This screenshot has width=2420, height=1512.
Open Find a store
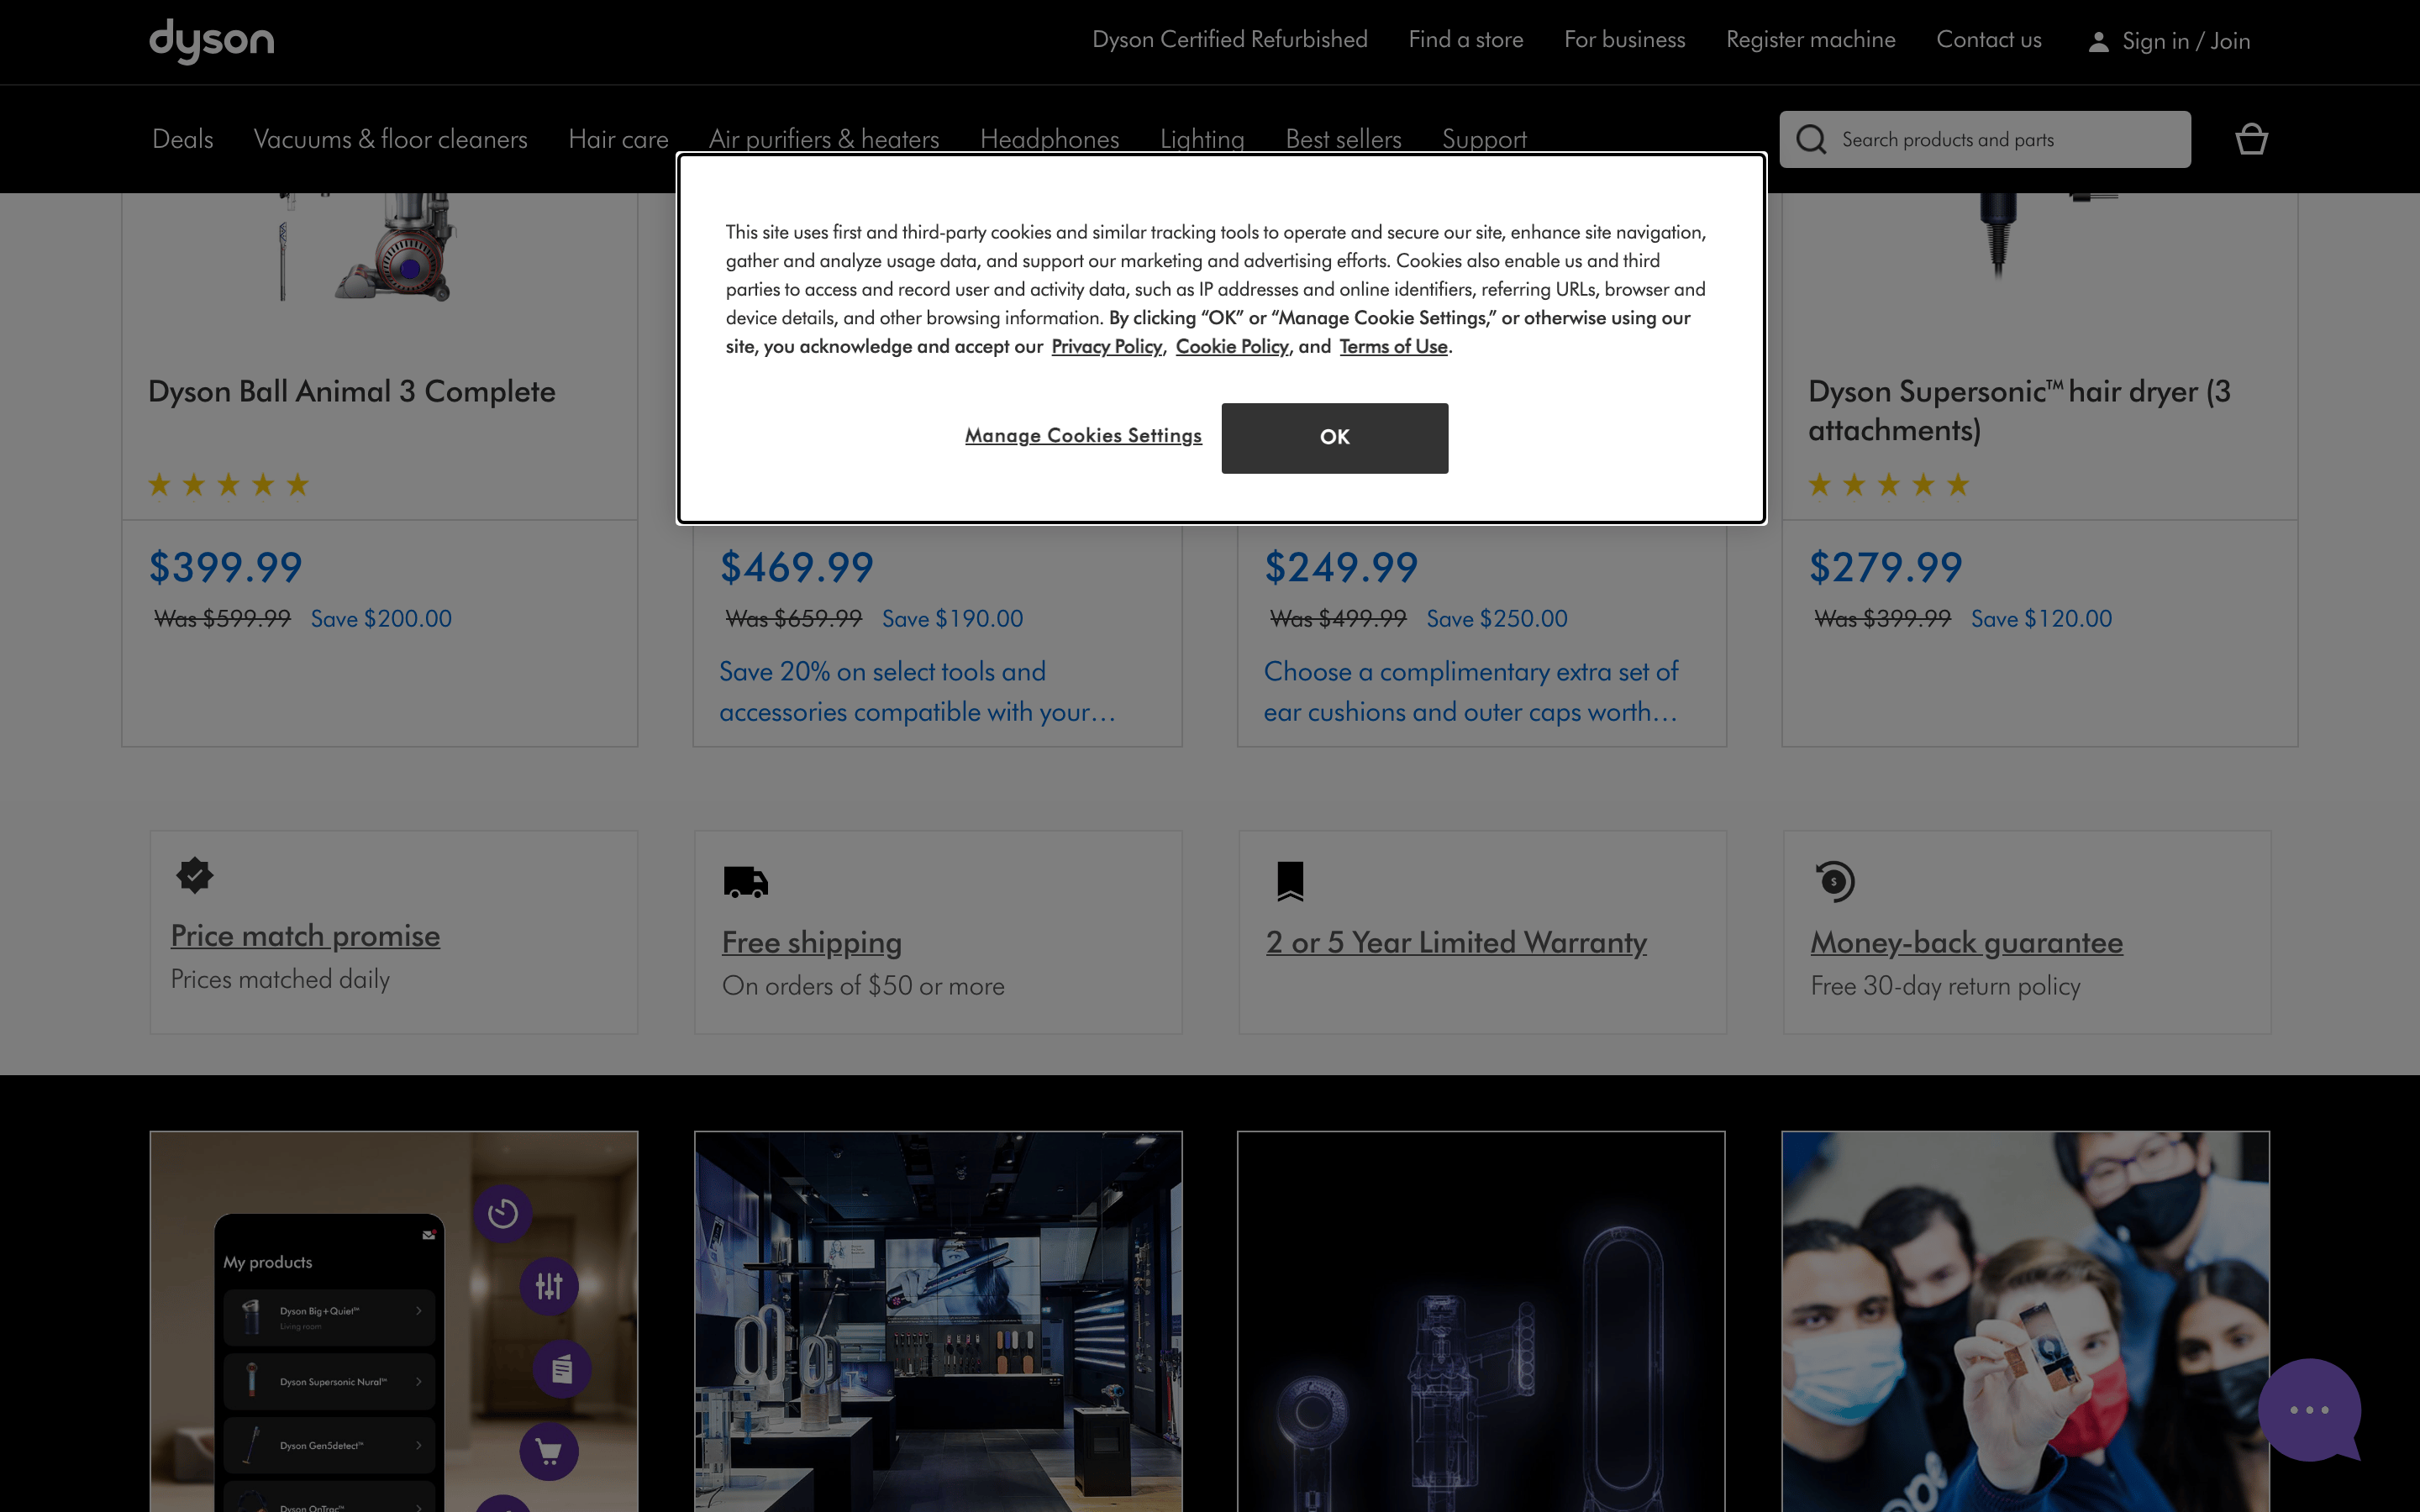1465,40
